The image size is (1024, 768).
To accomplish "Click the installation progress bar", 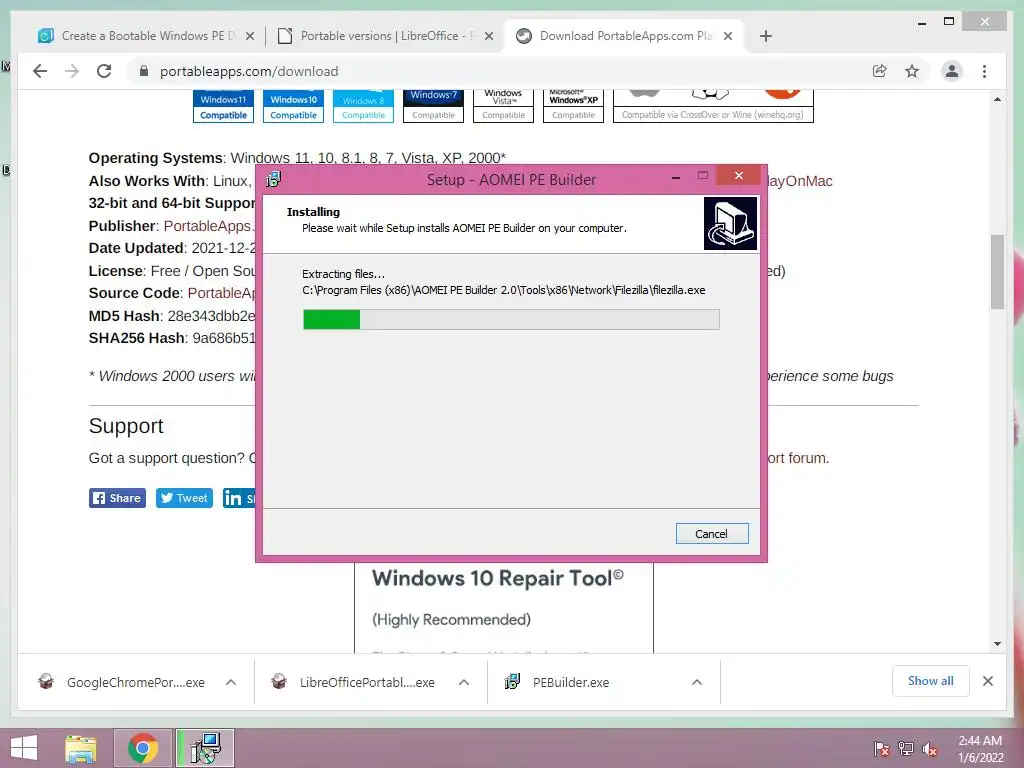I will [x=511, y=319].
